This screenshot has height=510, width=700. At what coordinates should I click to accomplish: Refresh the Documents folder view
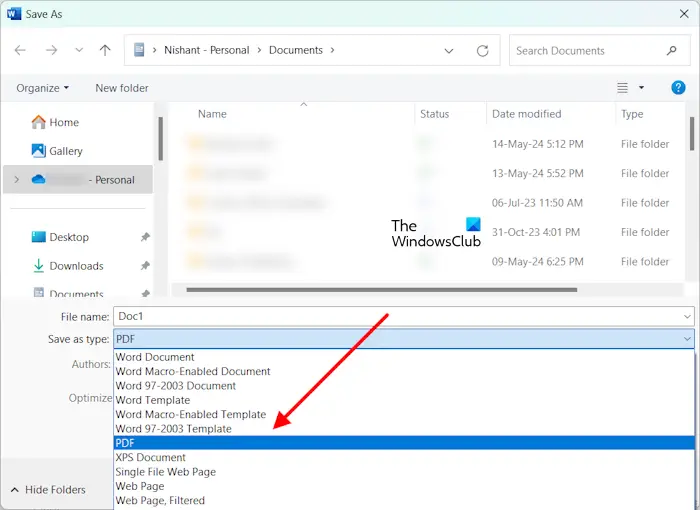tap(483, 50)
